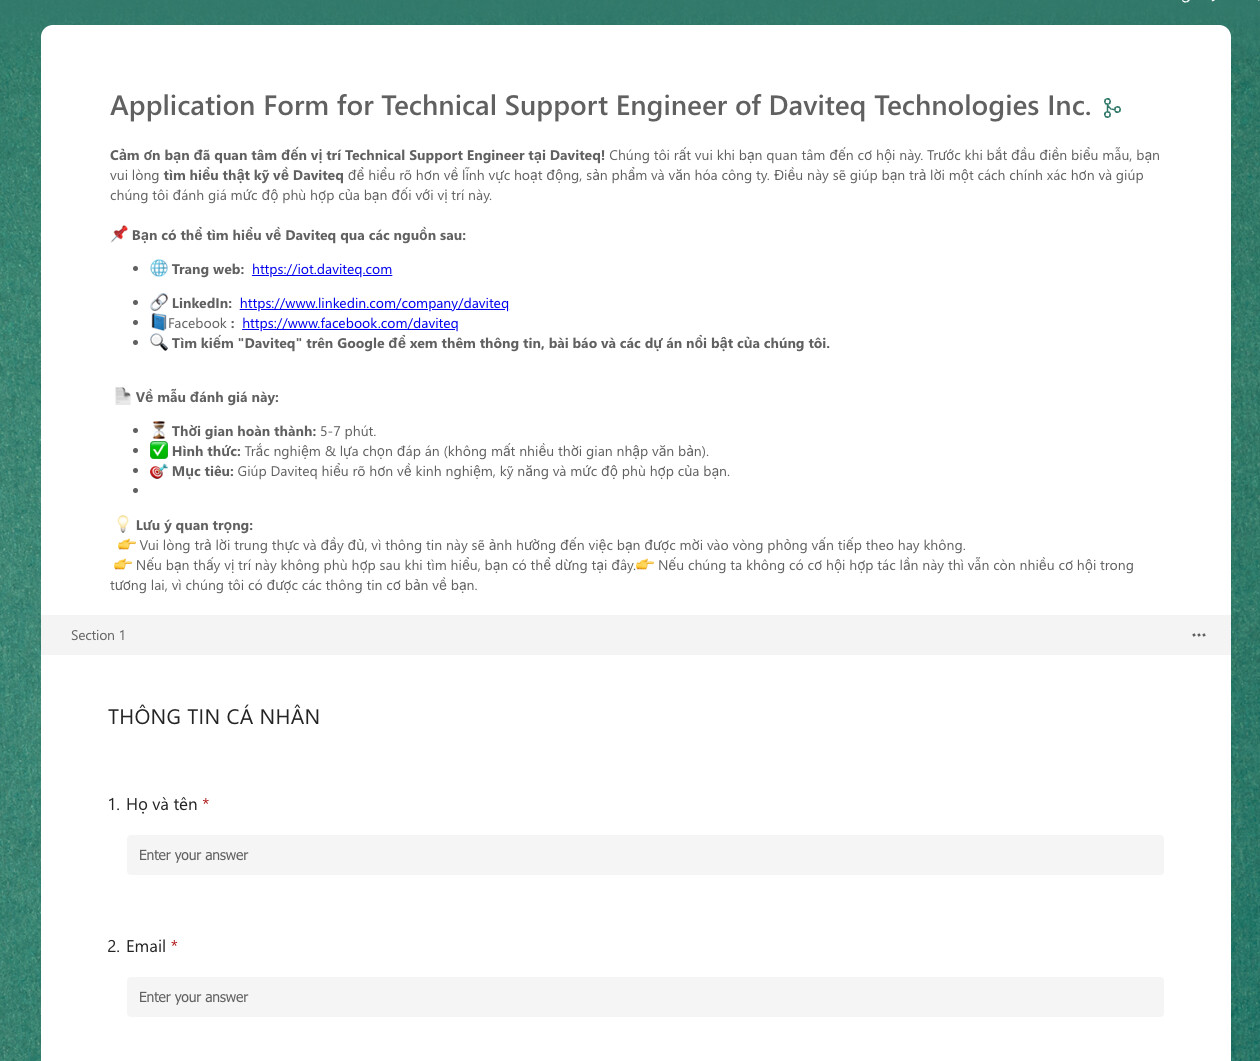The height and width of the screenshot is (1061, 1260).
Task: Click the globe icon next to Trang web
Action: pos(159,268)
